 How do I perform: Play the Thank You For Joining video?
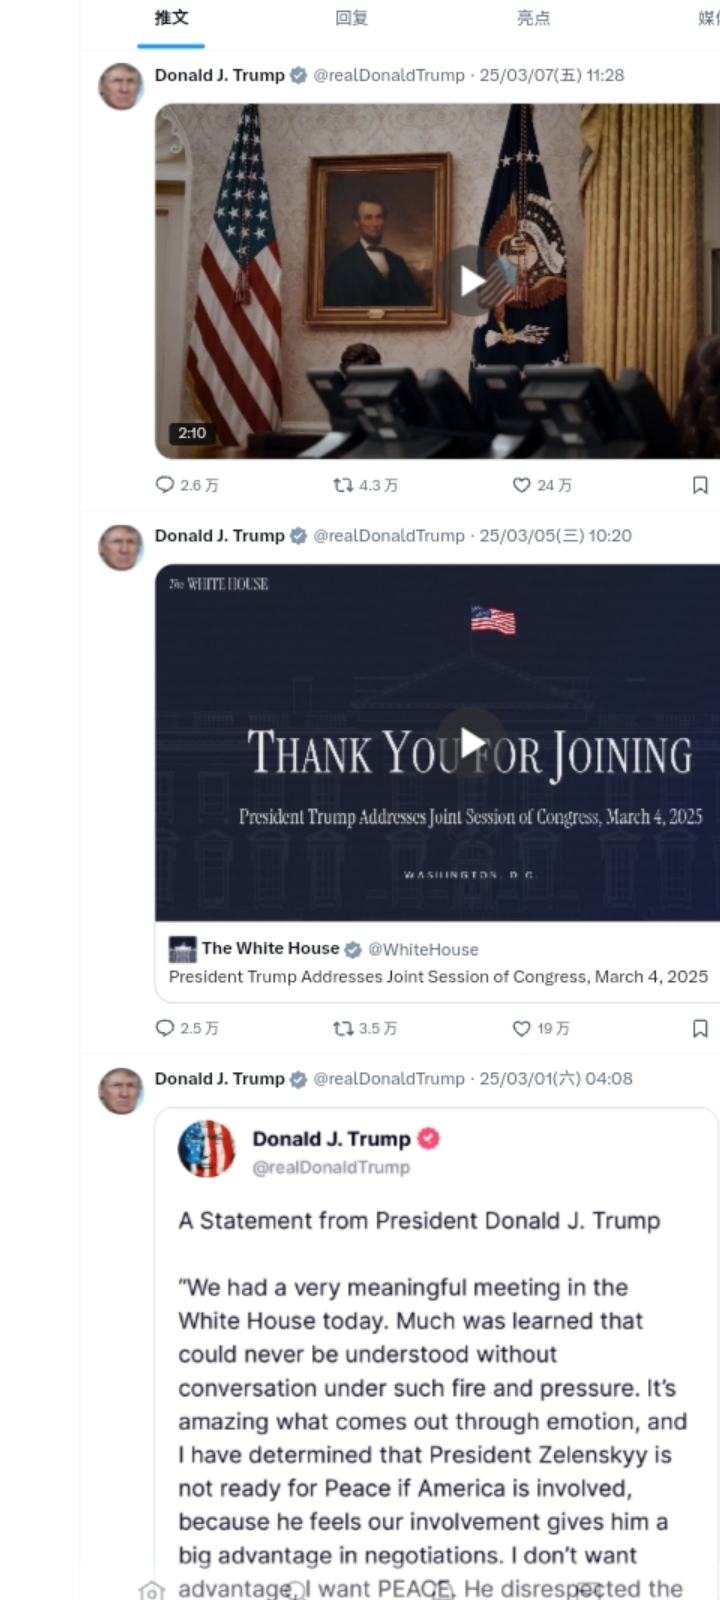click(472, 742)
